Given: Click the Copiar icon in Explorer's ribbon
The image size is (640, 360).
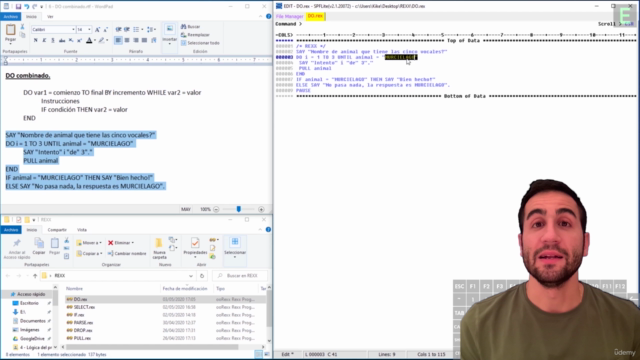Looking at the screenshot, I should pyautogui.click(x=39, y=247).
